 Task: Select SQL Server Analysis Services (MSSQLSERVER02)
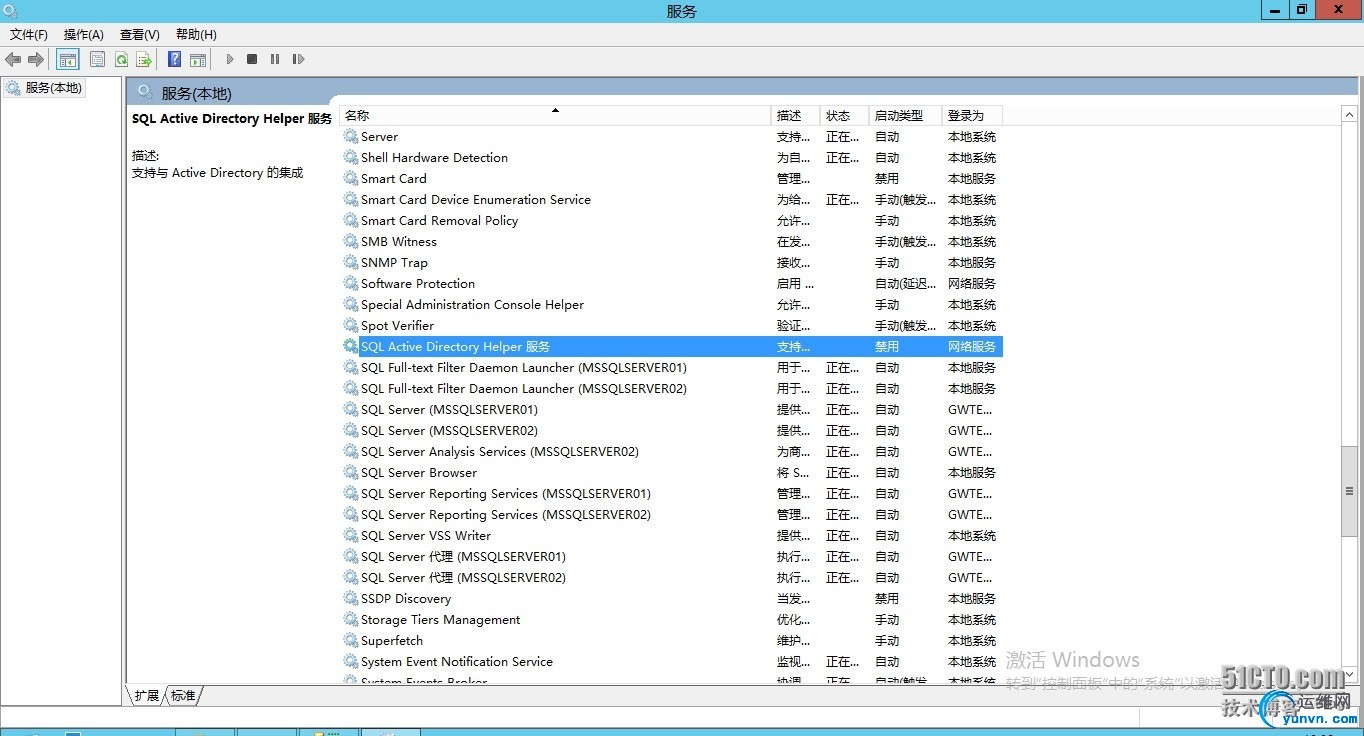click(x=671, y=452)
